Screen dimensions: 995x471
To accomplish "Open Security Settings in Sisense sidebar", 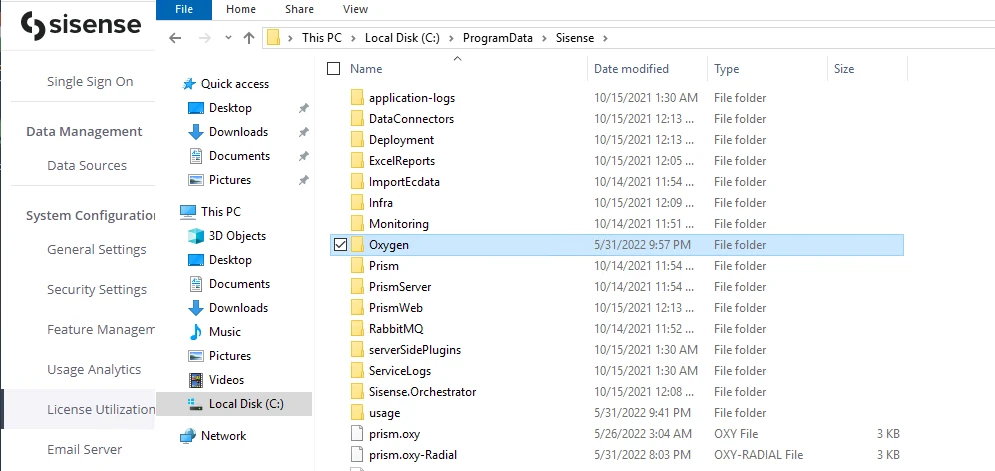I will pos(96,289).
